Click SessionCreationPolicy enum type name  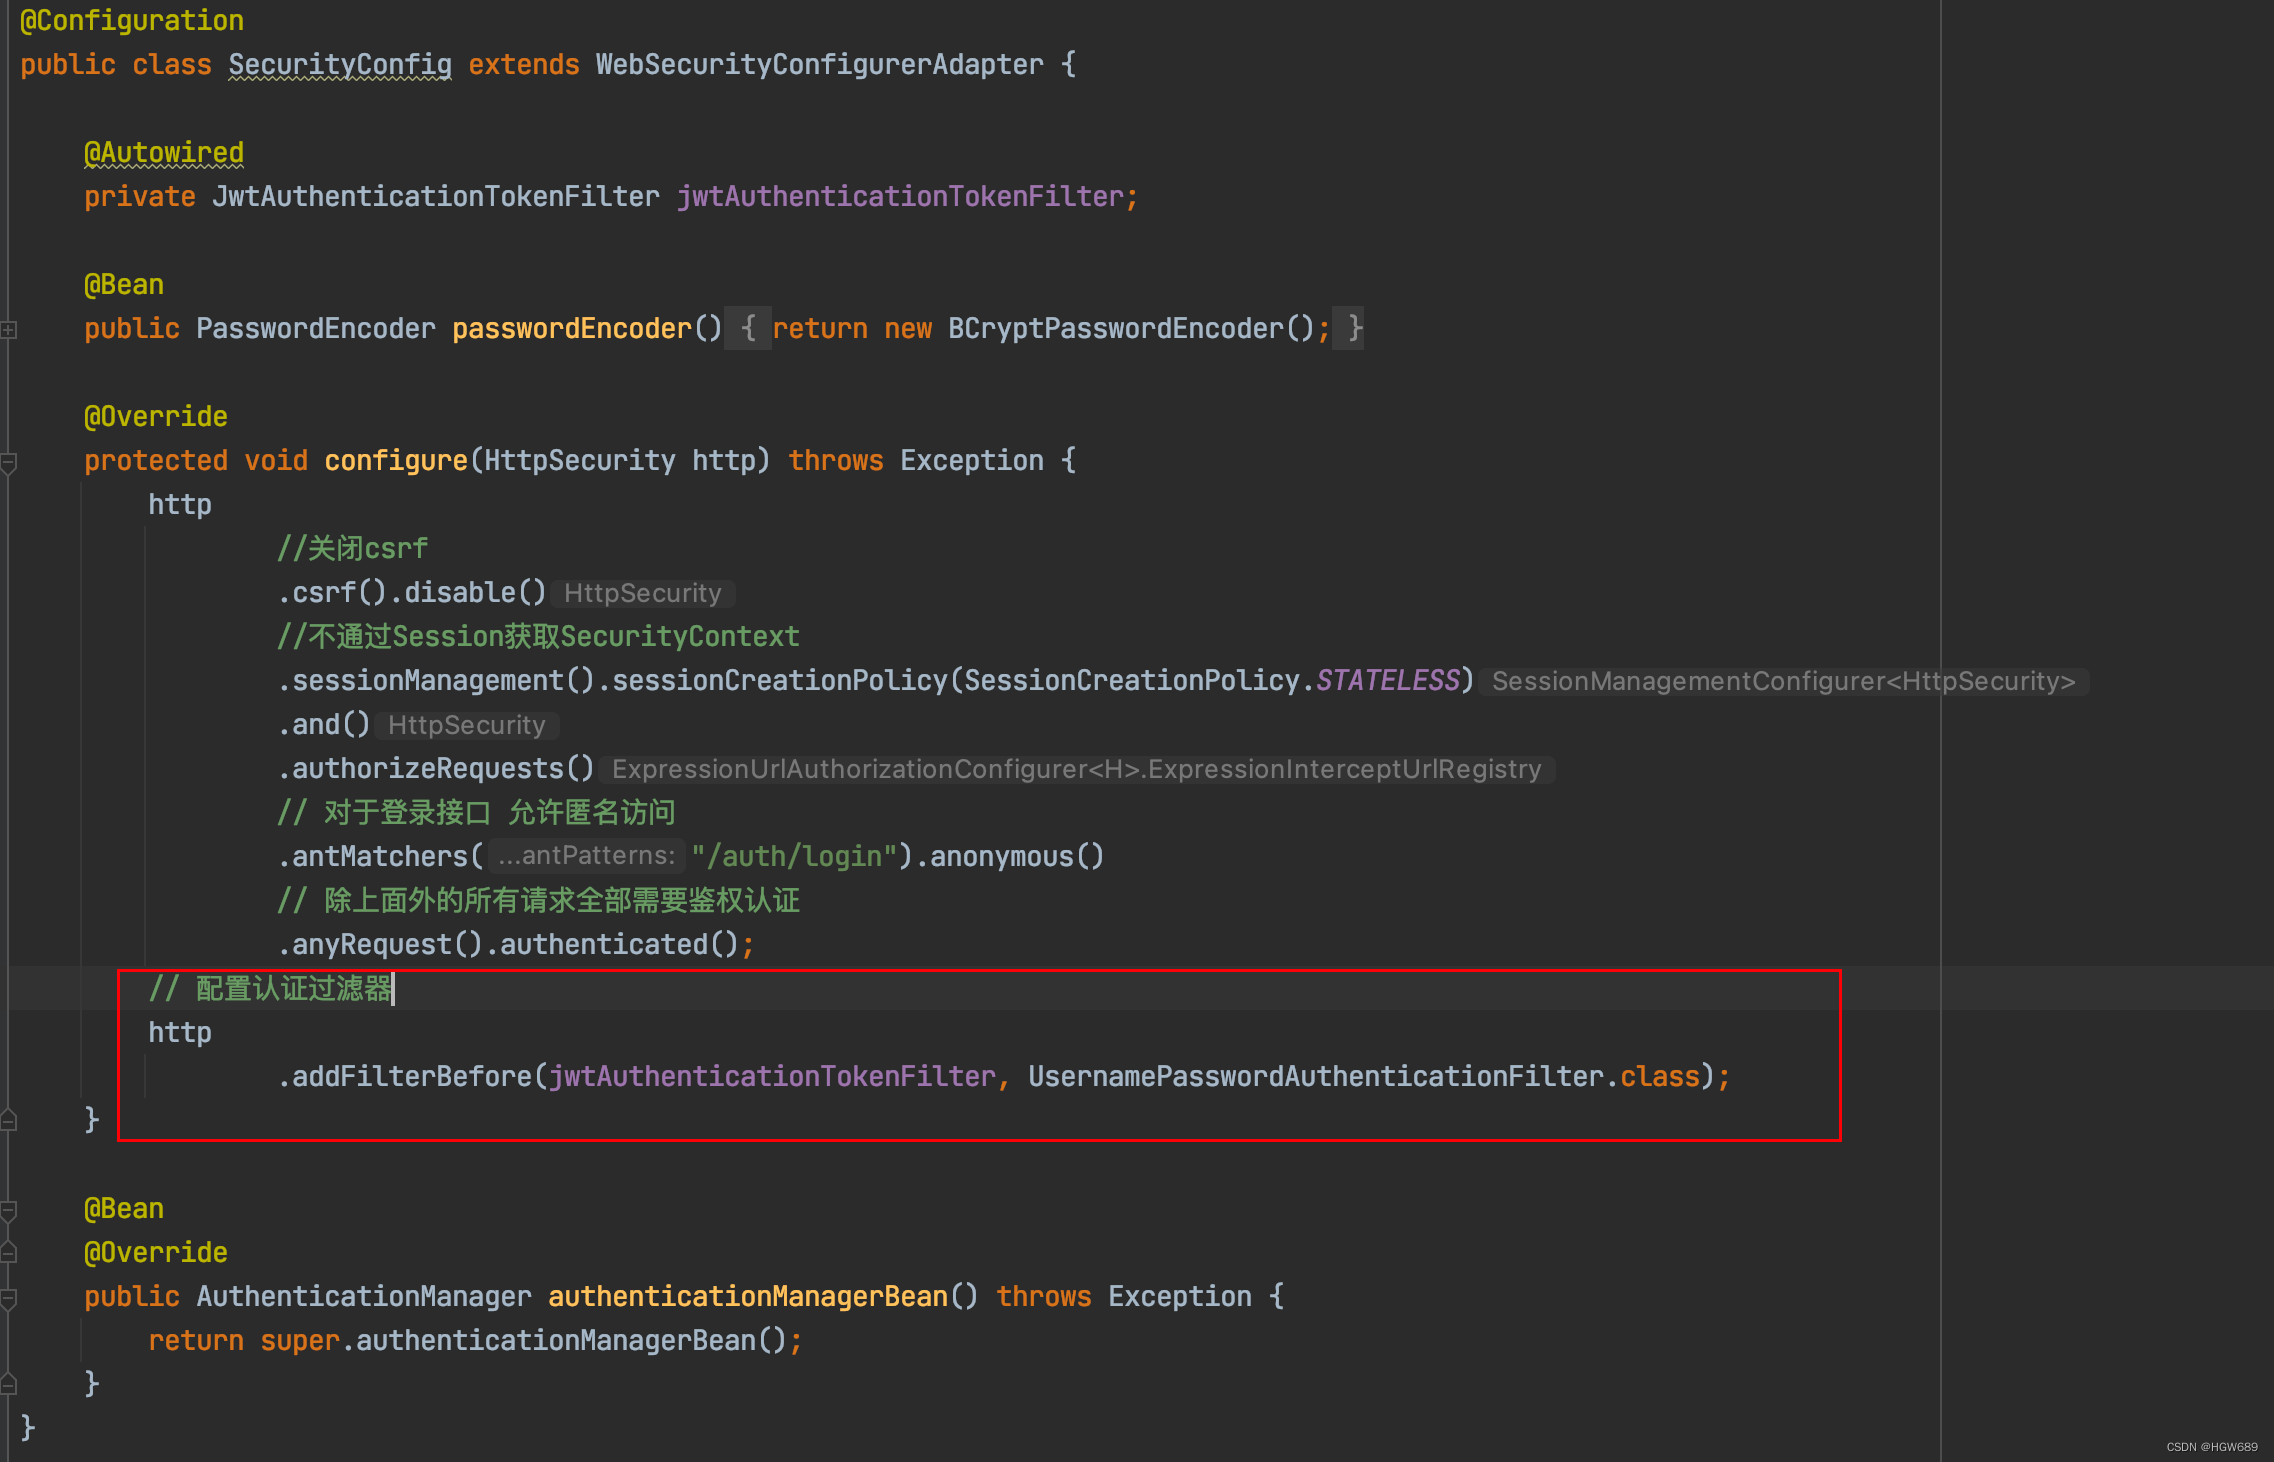tap(1132, 680)
